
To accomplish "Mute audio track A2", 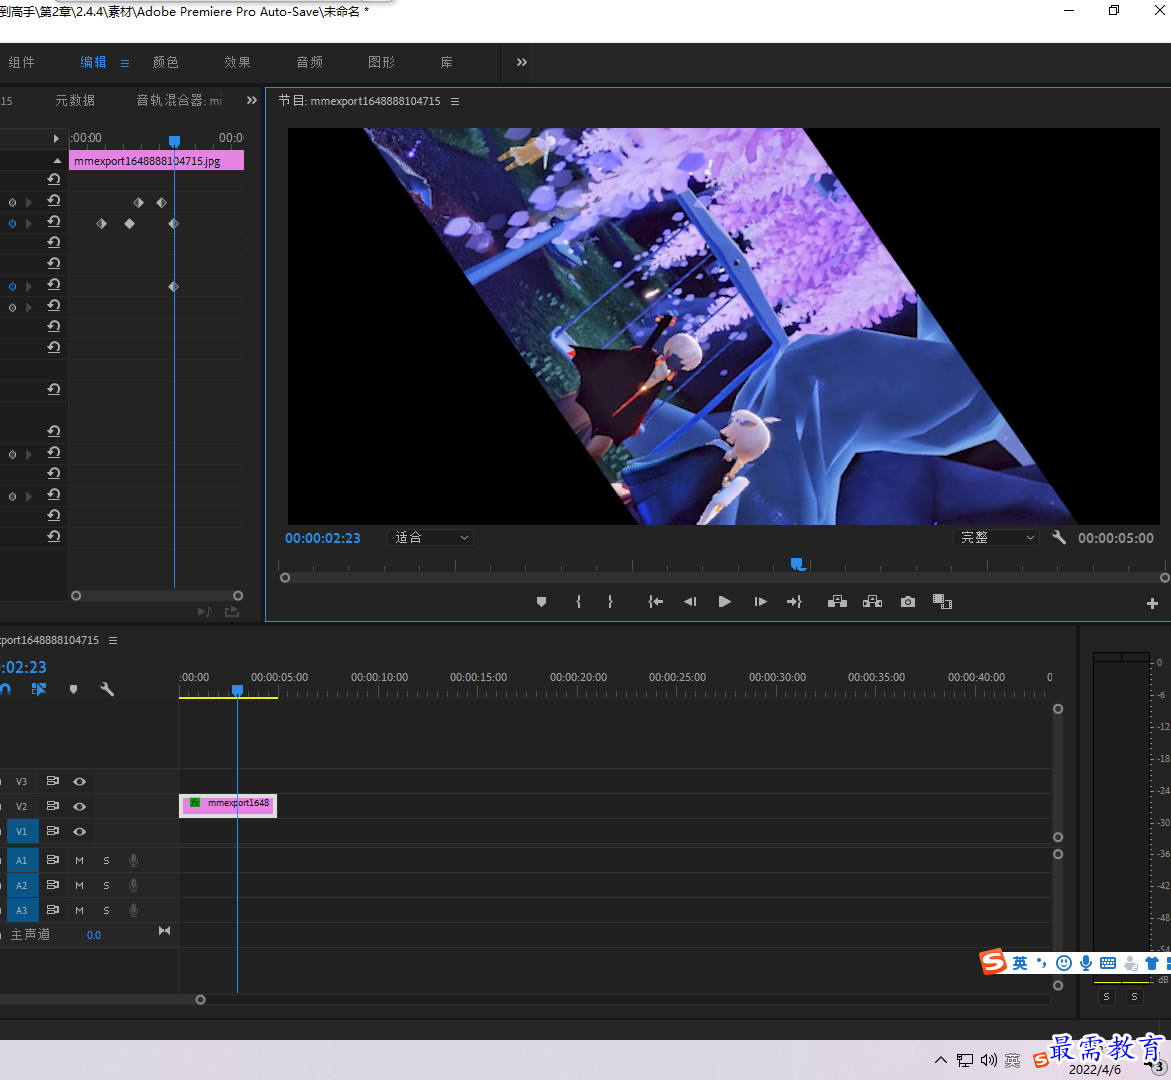I will 79,885.
